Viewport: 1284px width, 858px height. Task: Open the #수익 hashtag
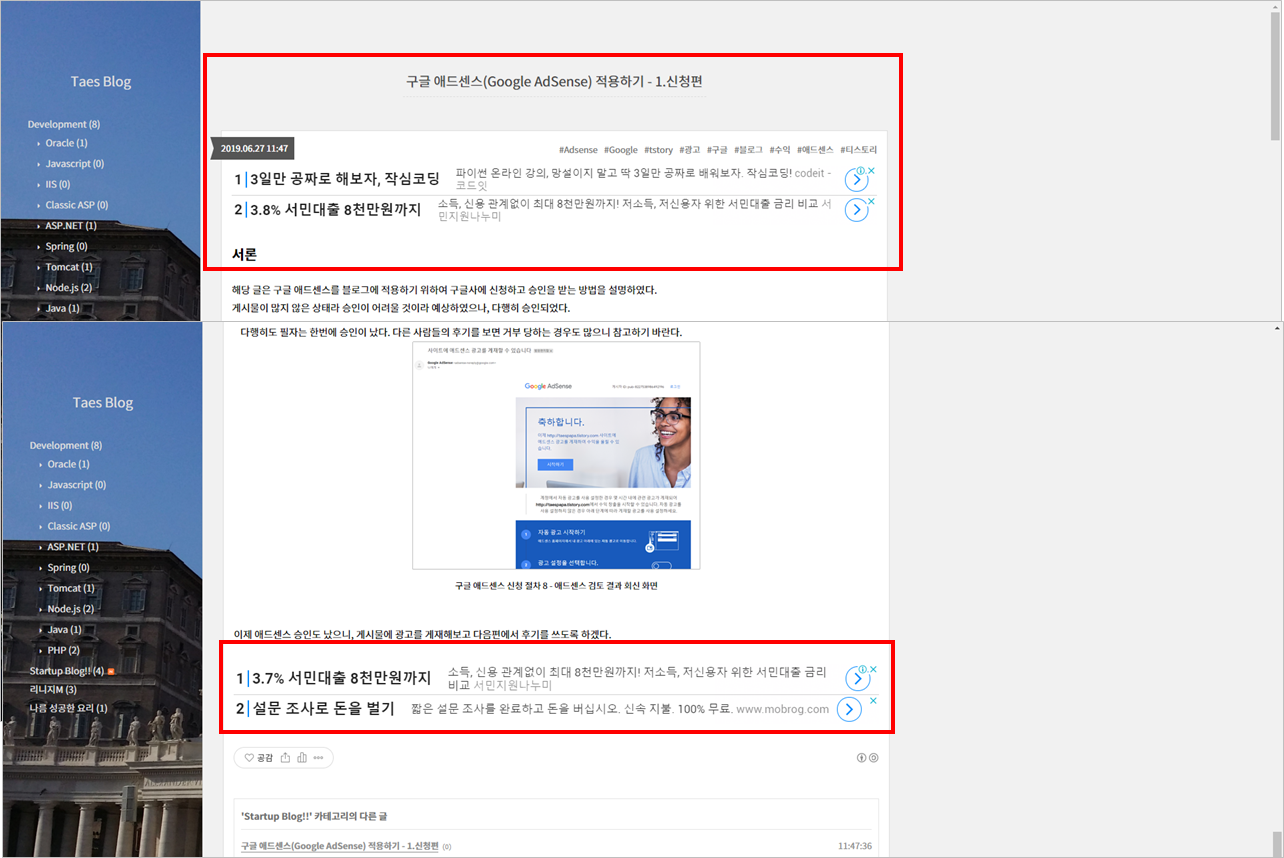(x=780, y=150)
